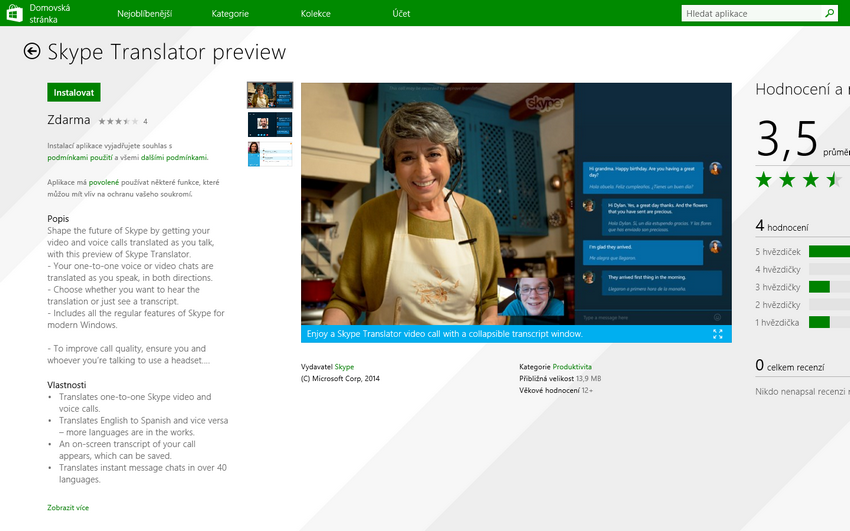Expand description with Zobrazit více
The width and height of the screenshot is (850, 531).
pyautogui.click(x=68, y=508)
